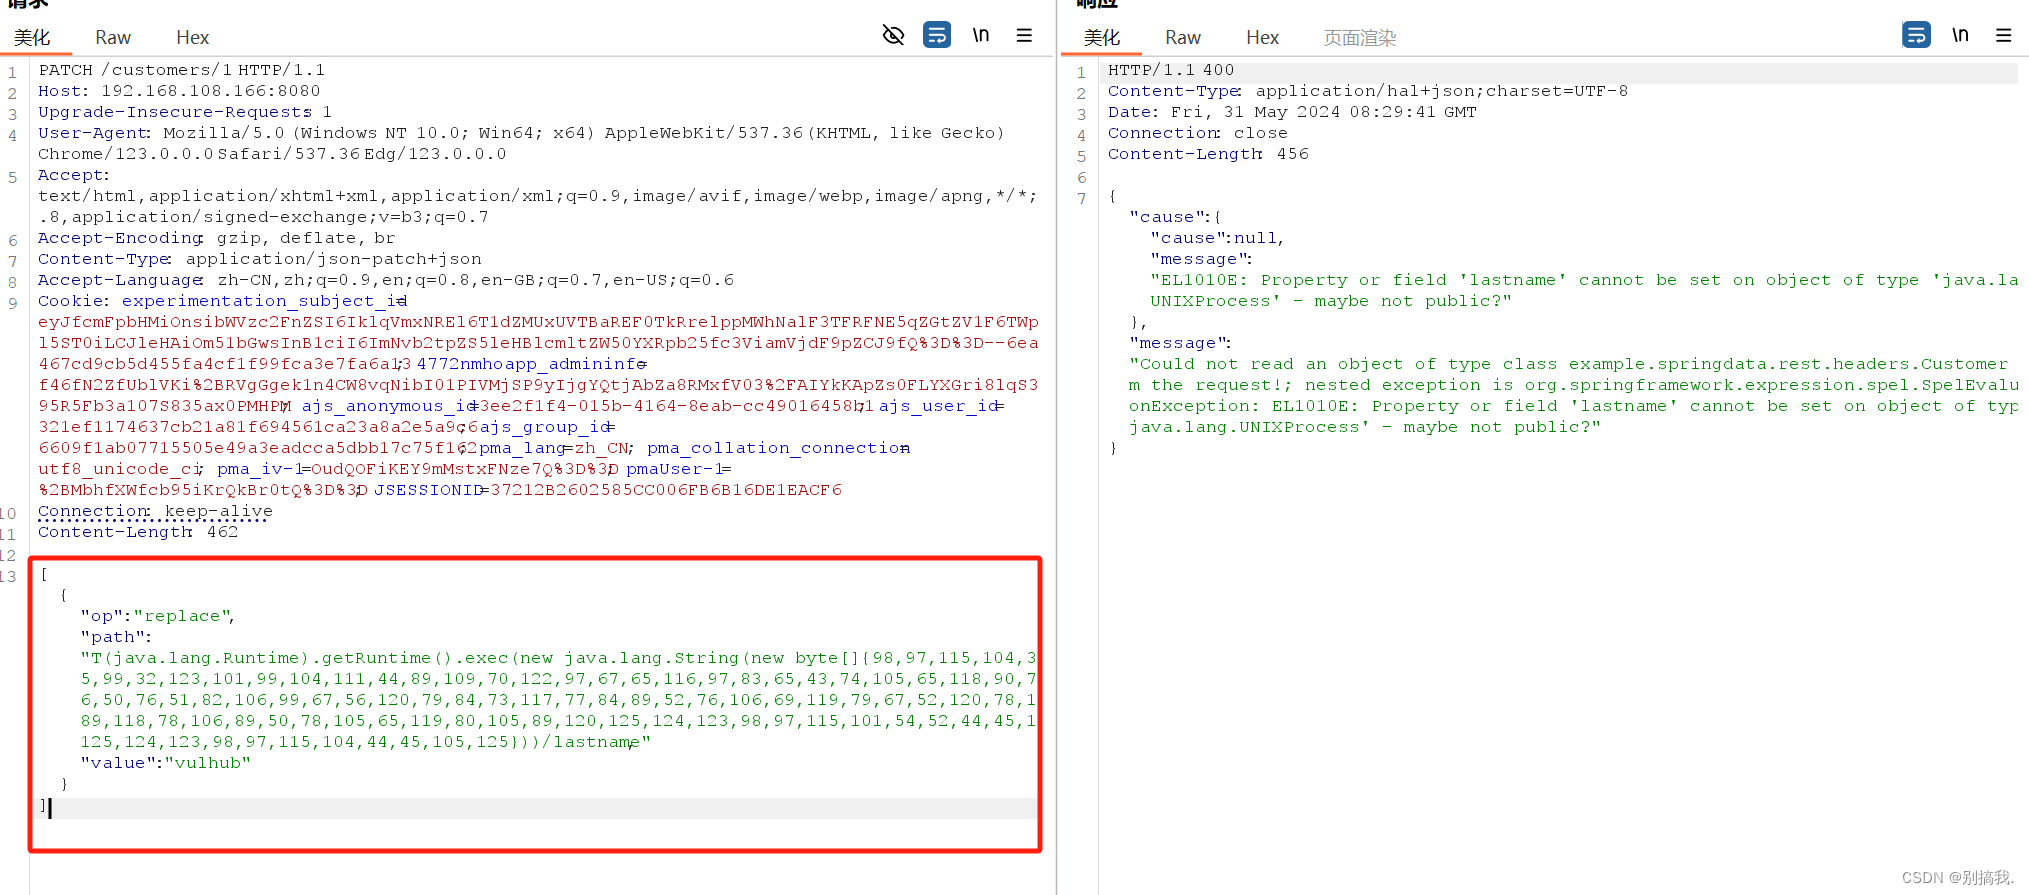Click the Host header value 192.168.108.166:8080
This screenshot has width=2029, height=895.
[x=210, y=91]
